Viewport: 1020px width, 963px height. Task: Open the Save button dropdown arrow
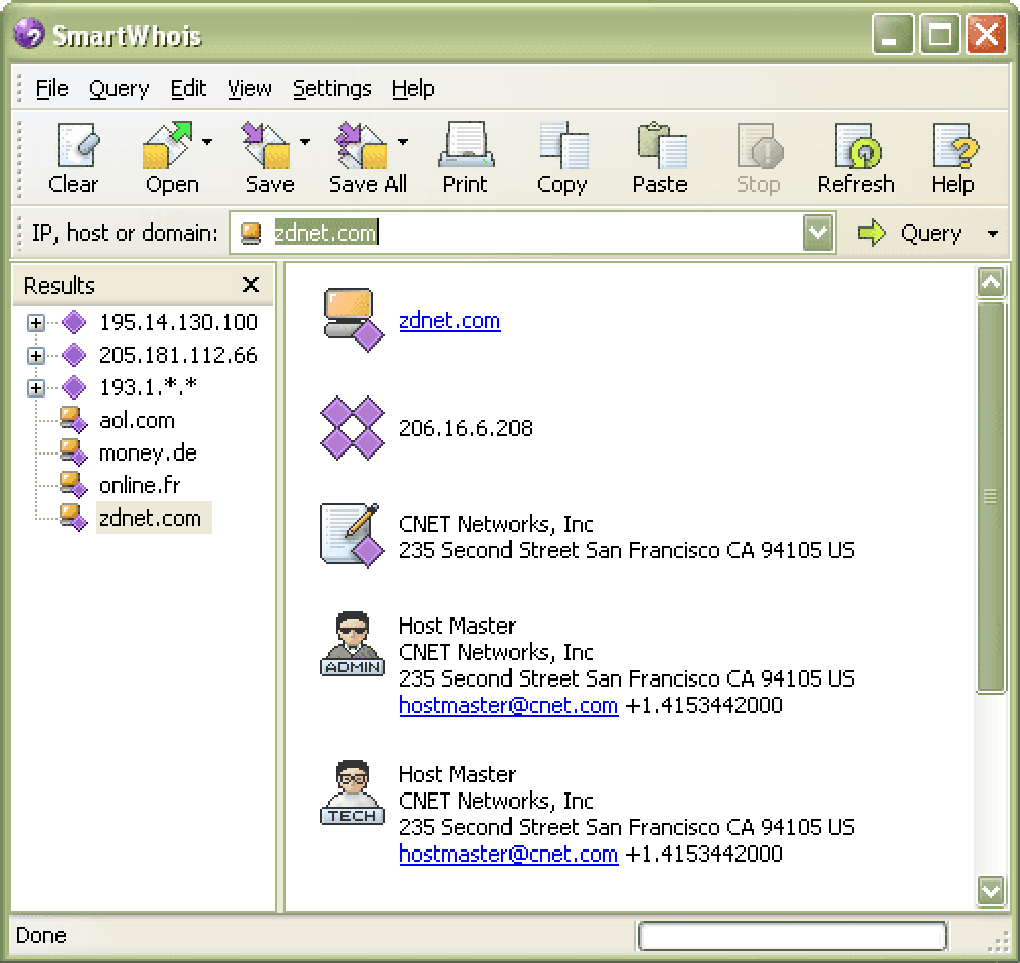point(304,141)
